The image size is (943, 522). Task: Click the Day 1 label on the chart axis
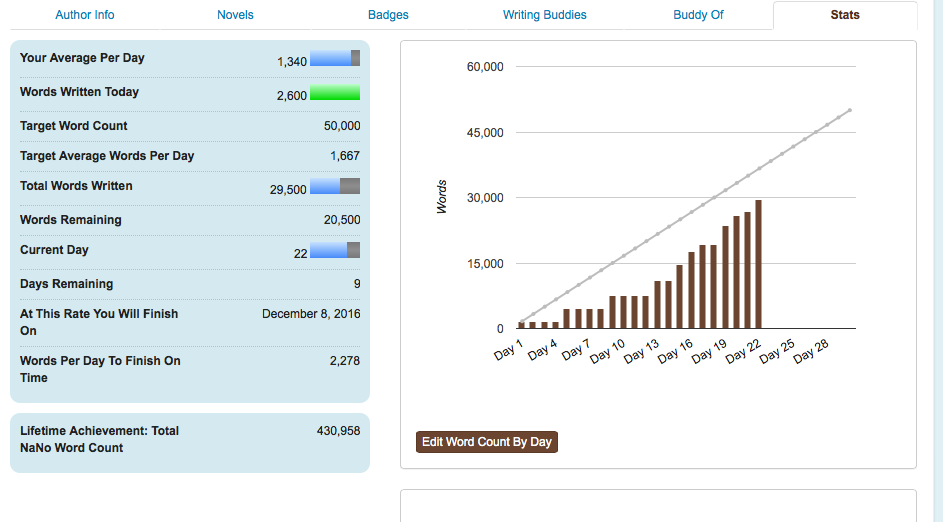coord(509,351)
